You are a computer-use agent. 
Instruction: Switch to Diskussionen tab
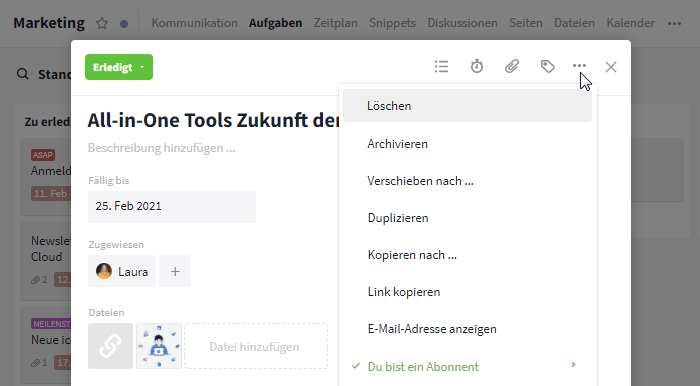click(x=462, y=23)
